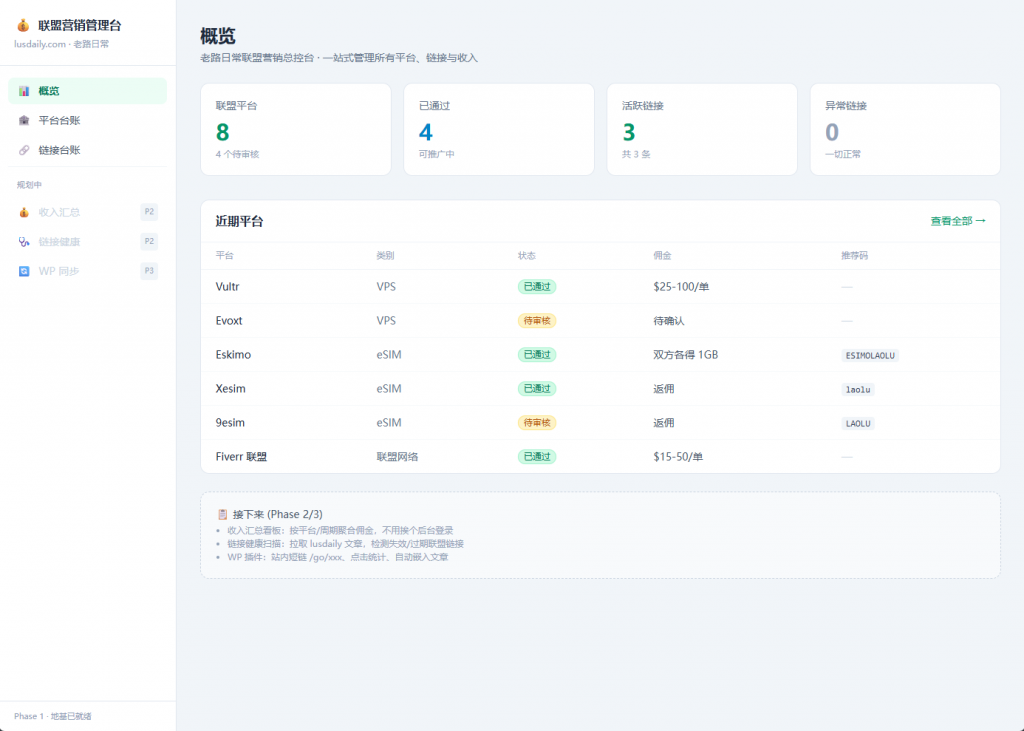Click the 概览 page heading

tap(217, 35)
